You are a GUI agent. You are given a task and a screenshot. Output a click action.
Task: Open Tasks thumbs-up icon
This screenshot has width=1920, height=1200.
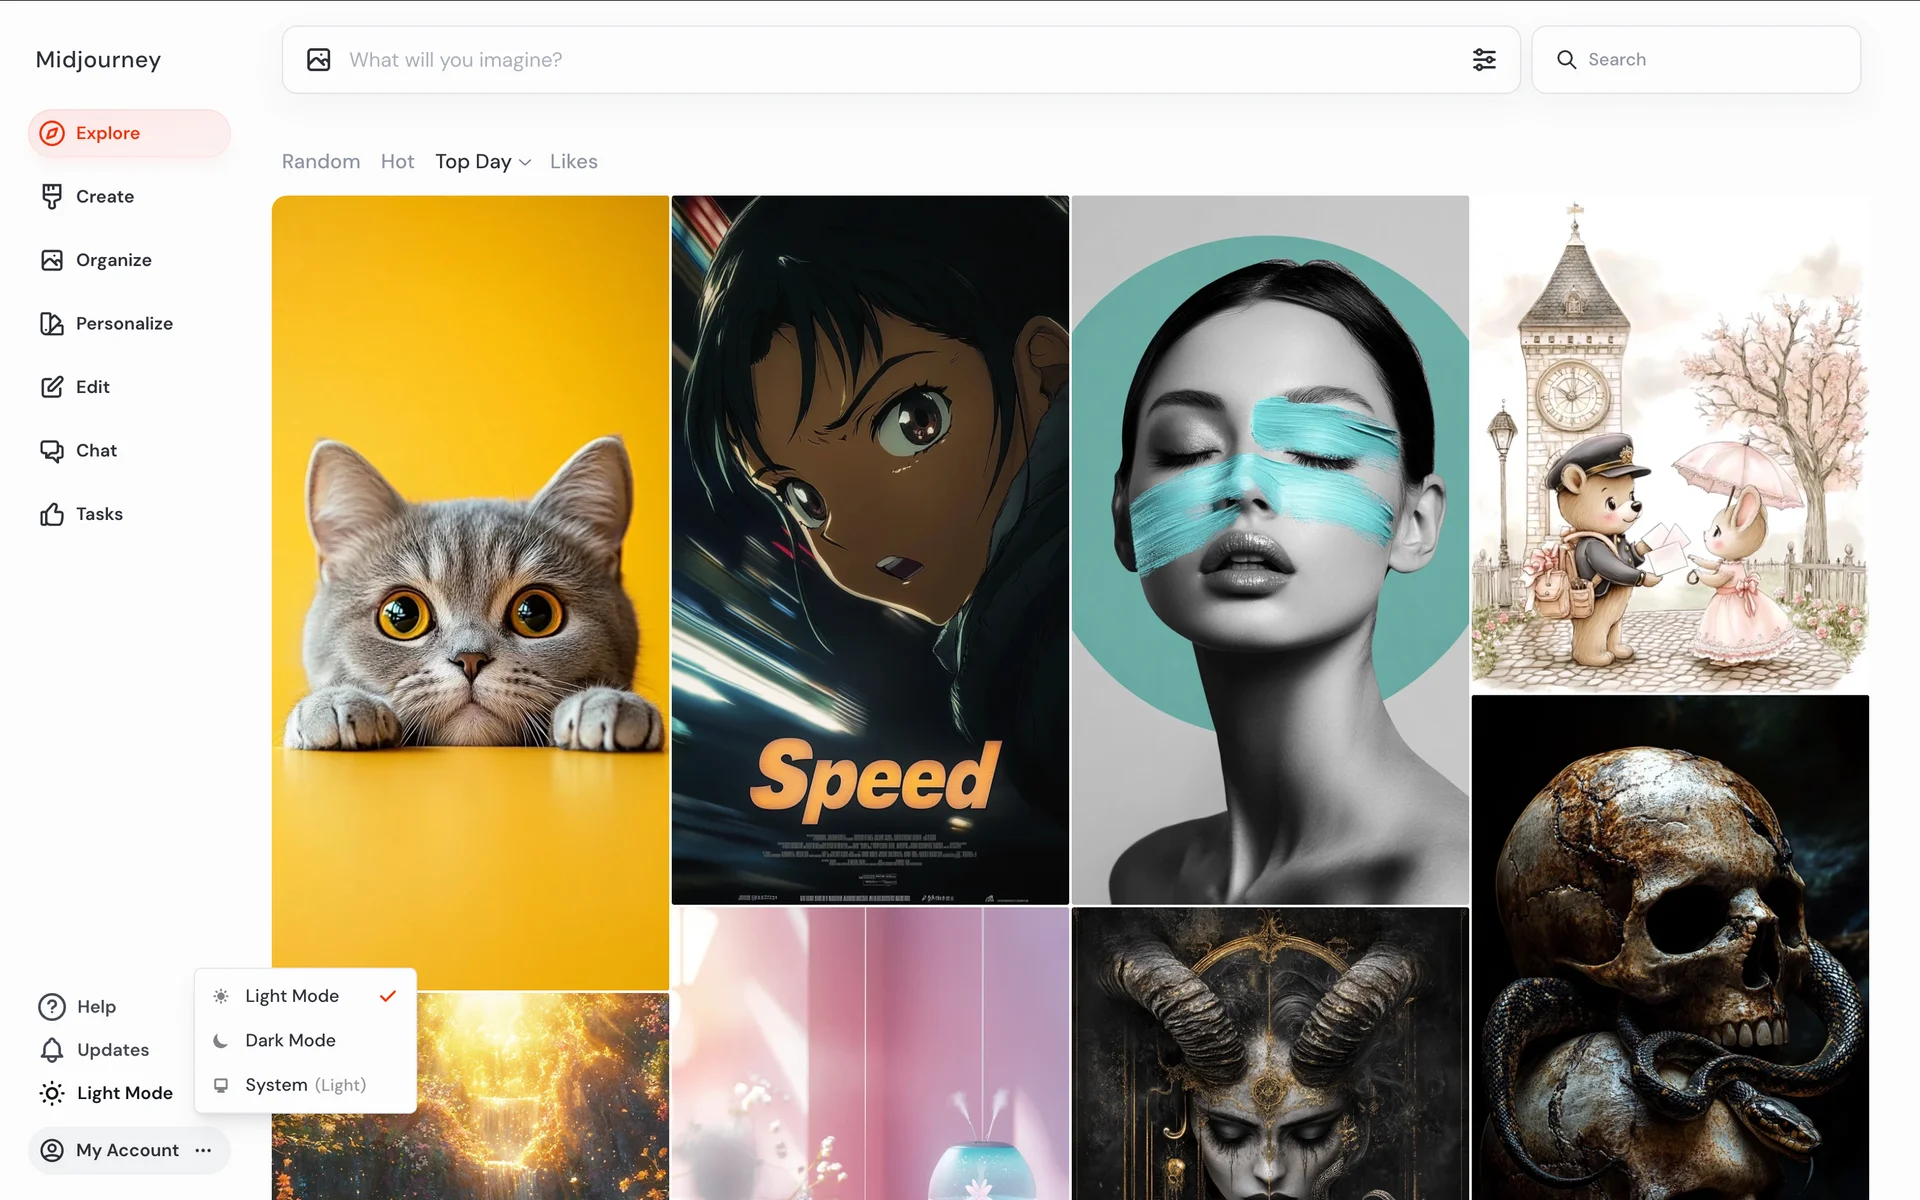pos(52,514)
